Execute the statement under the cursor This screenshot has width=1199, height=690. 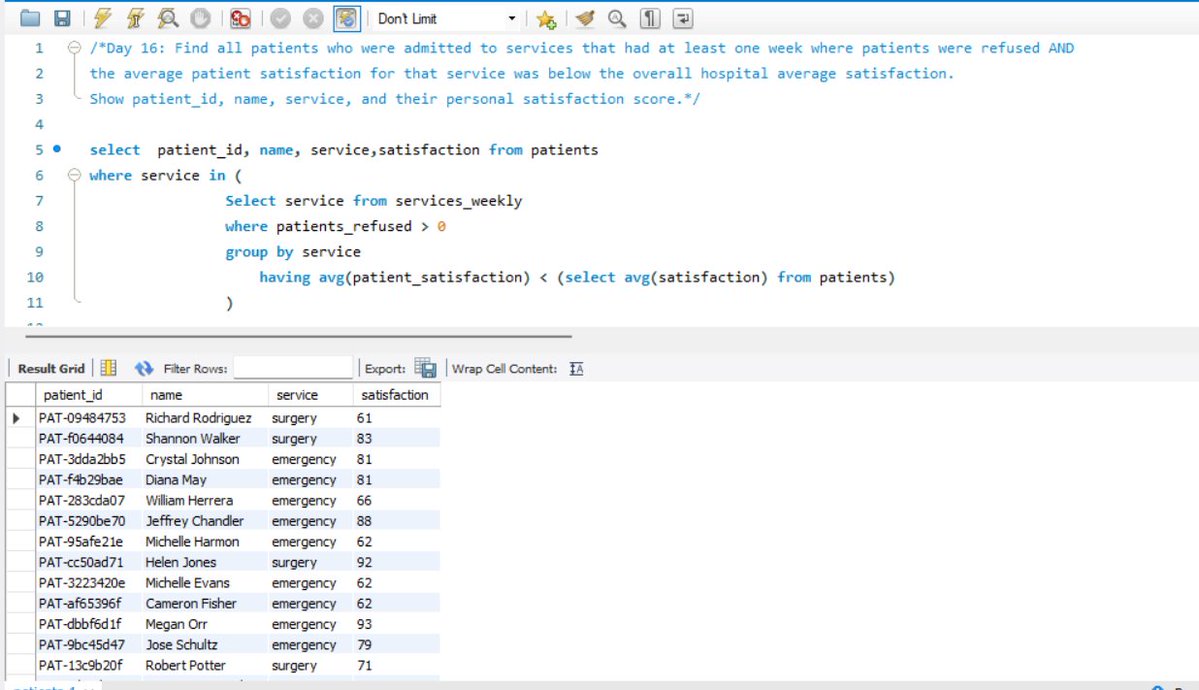(135, 18)
